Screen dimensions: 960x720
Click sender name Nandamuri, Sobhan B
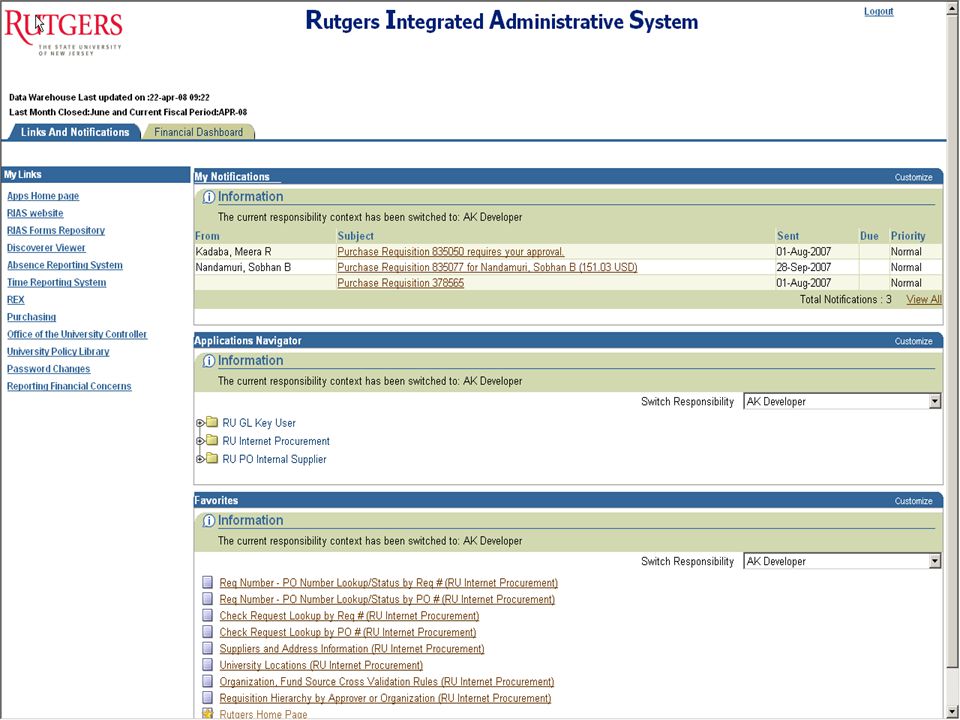(243, 268)
